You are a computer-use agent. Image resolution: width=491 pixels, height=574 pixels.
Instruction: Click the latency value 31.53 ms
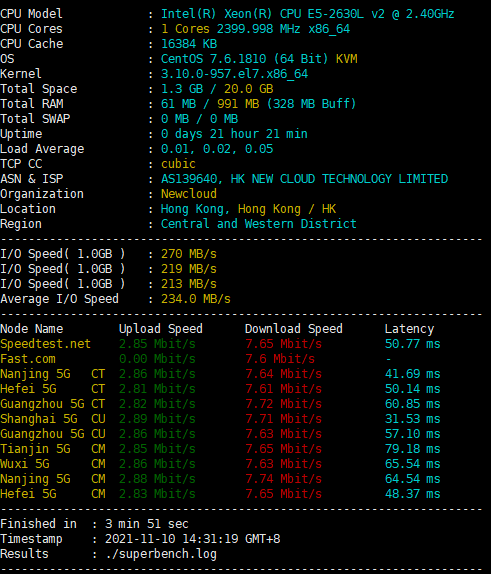pos(413,419)
